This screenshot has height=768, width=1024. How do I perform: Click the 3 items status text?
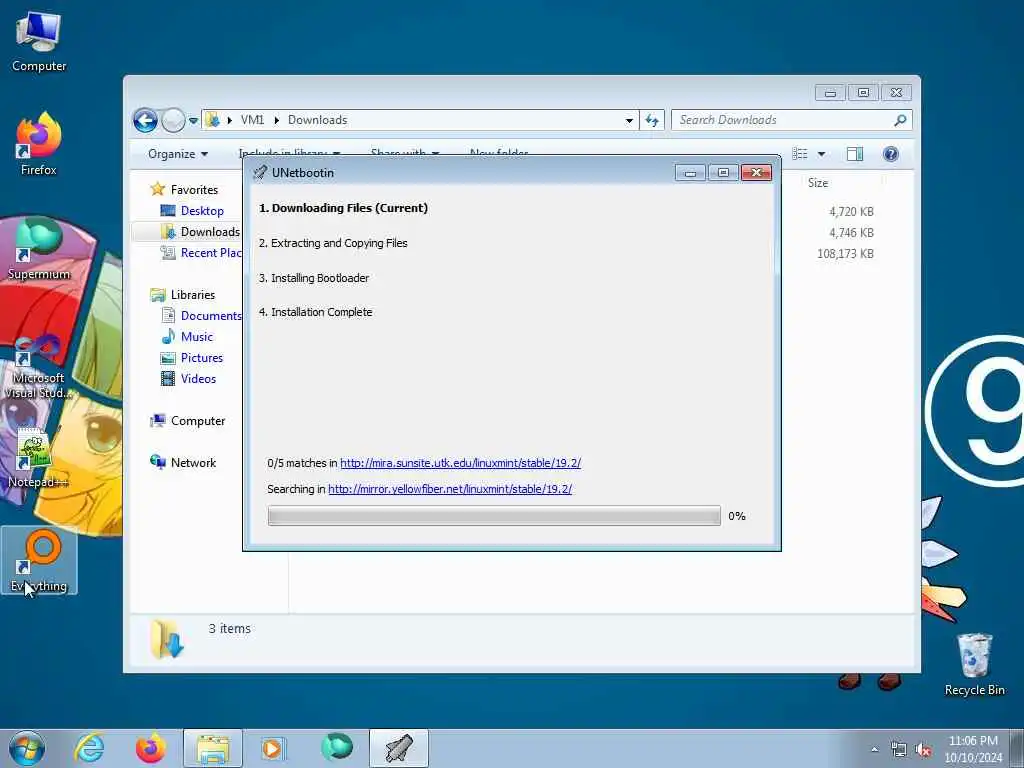pos(230,628)
